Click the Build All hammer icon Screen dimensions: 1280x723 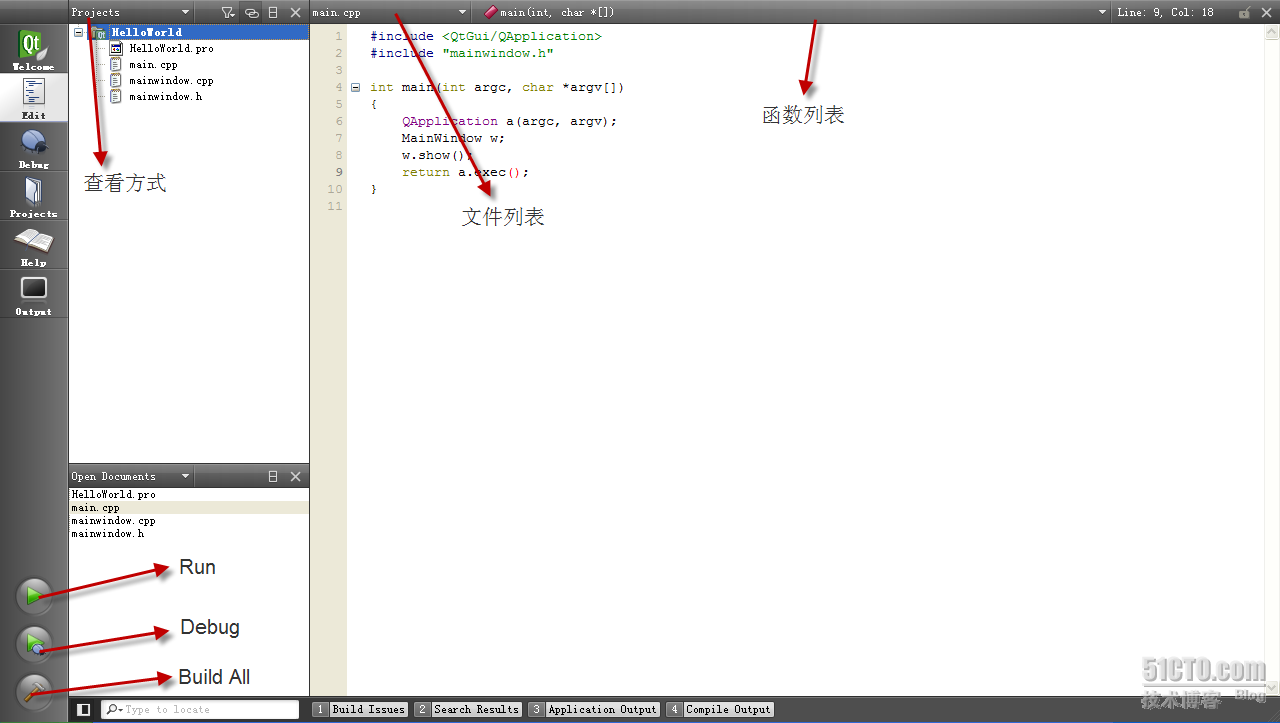(x=34, y=692)
